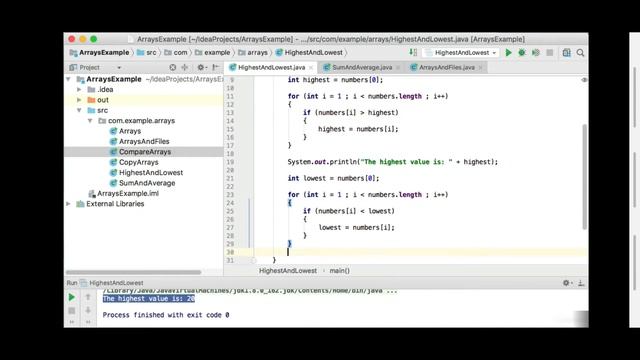640x360 pixels.
Task: Close the SumAndAverage.java tab
Action: 398,68
